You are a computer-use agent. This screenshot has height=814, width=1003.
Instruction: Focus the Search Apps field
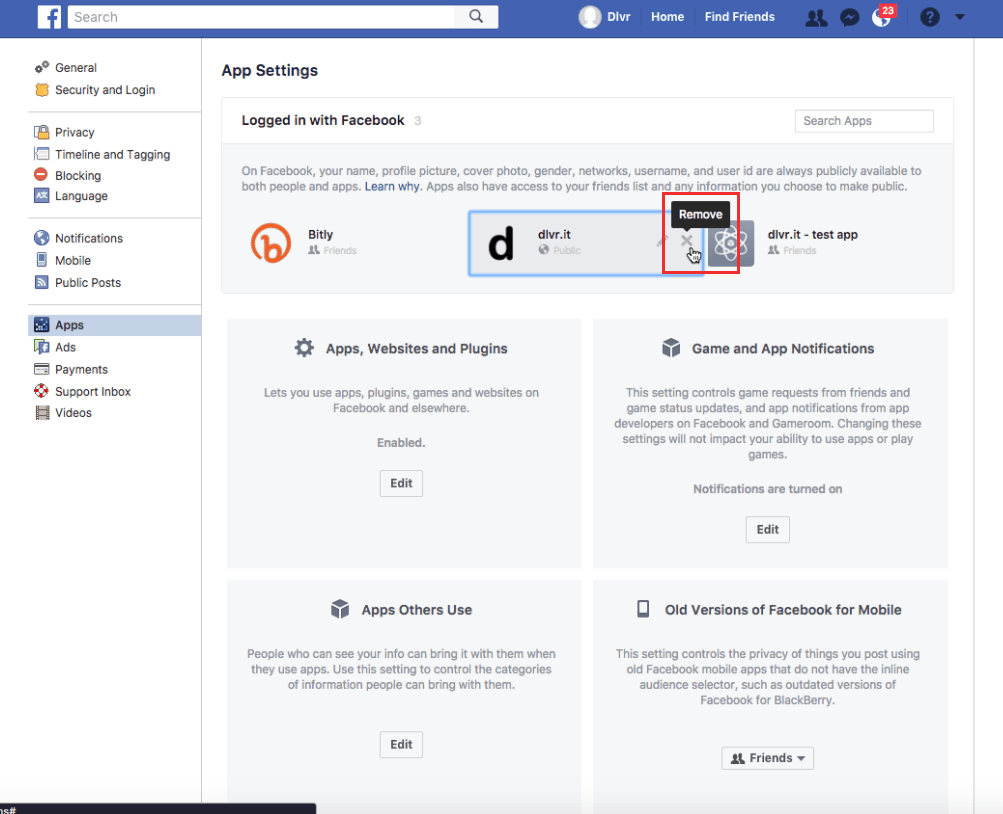click(864, 121)
